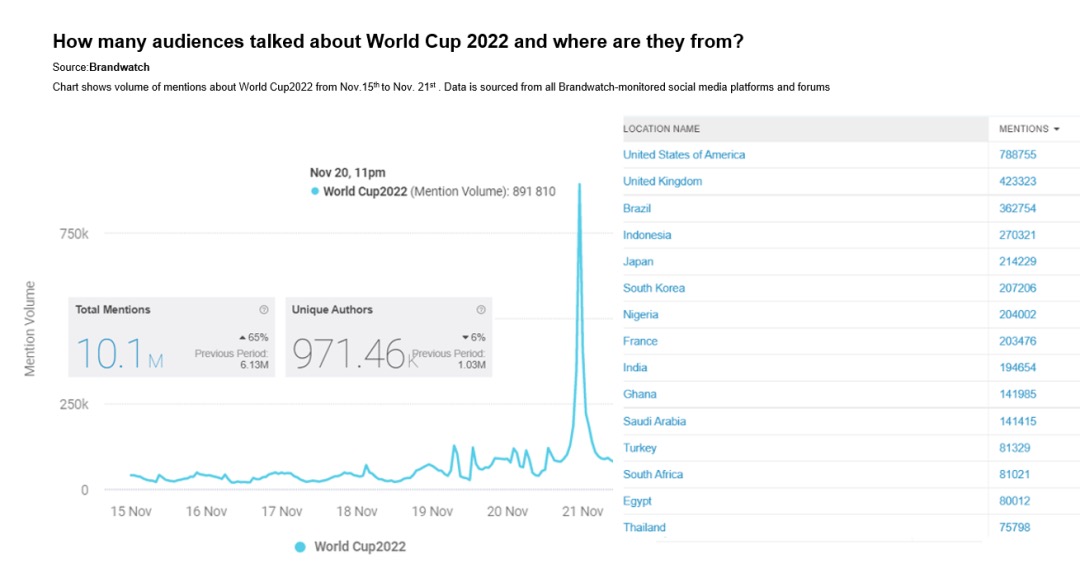Click the peak point of the mention line
This screenshot has height=573, width=1080.
pos(579,185)
